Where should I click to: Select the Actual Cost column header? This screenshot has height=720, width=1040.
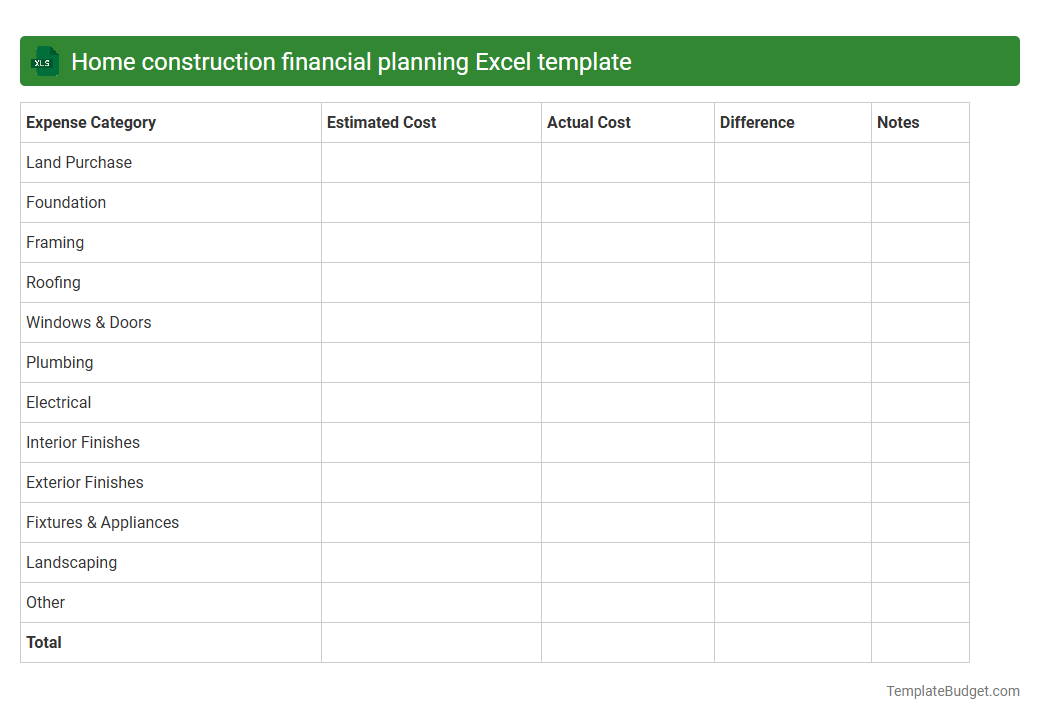tap(588, 122)
